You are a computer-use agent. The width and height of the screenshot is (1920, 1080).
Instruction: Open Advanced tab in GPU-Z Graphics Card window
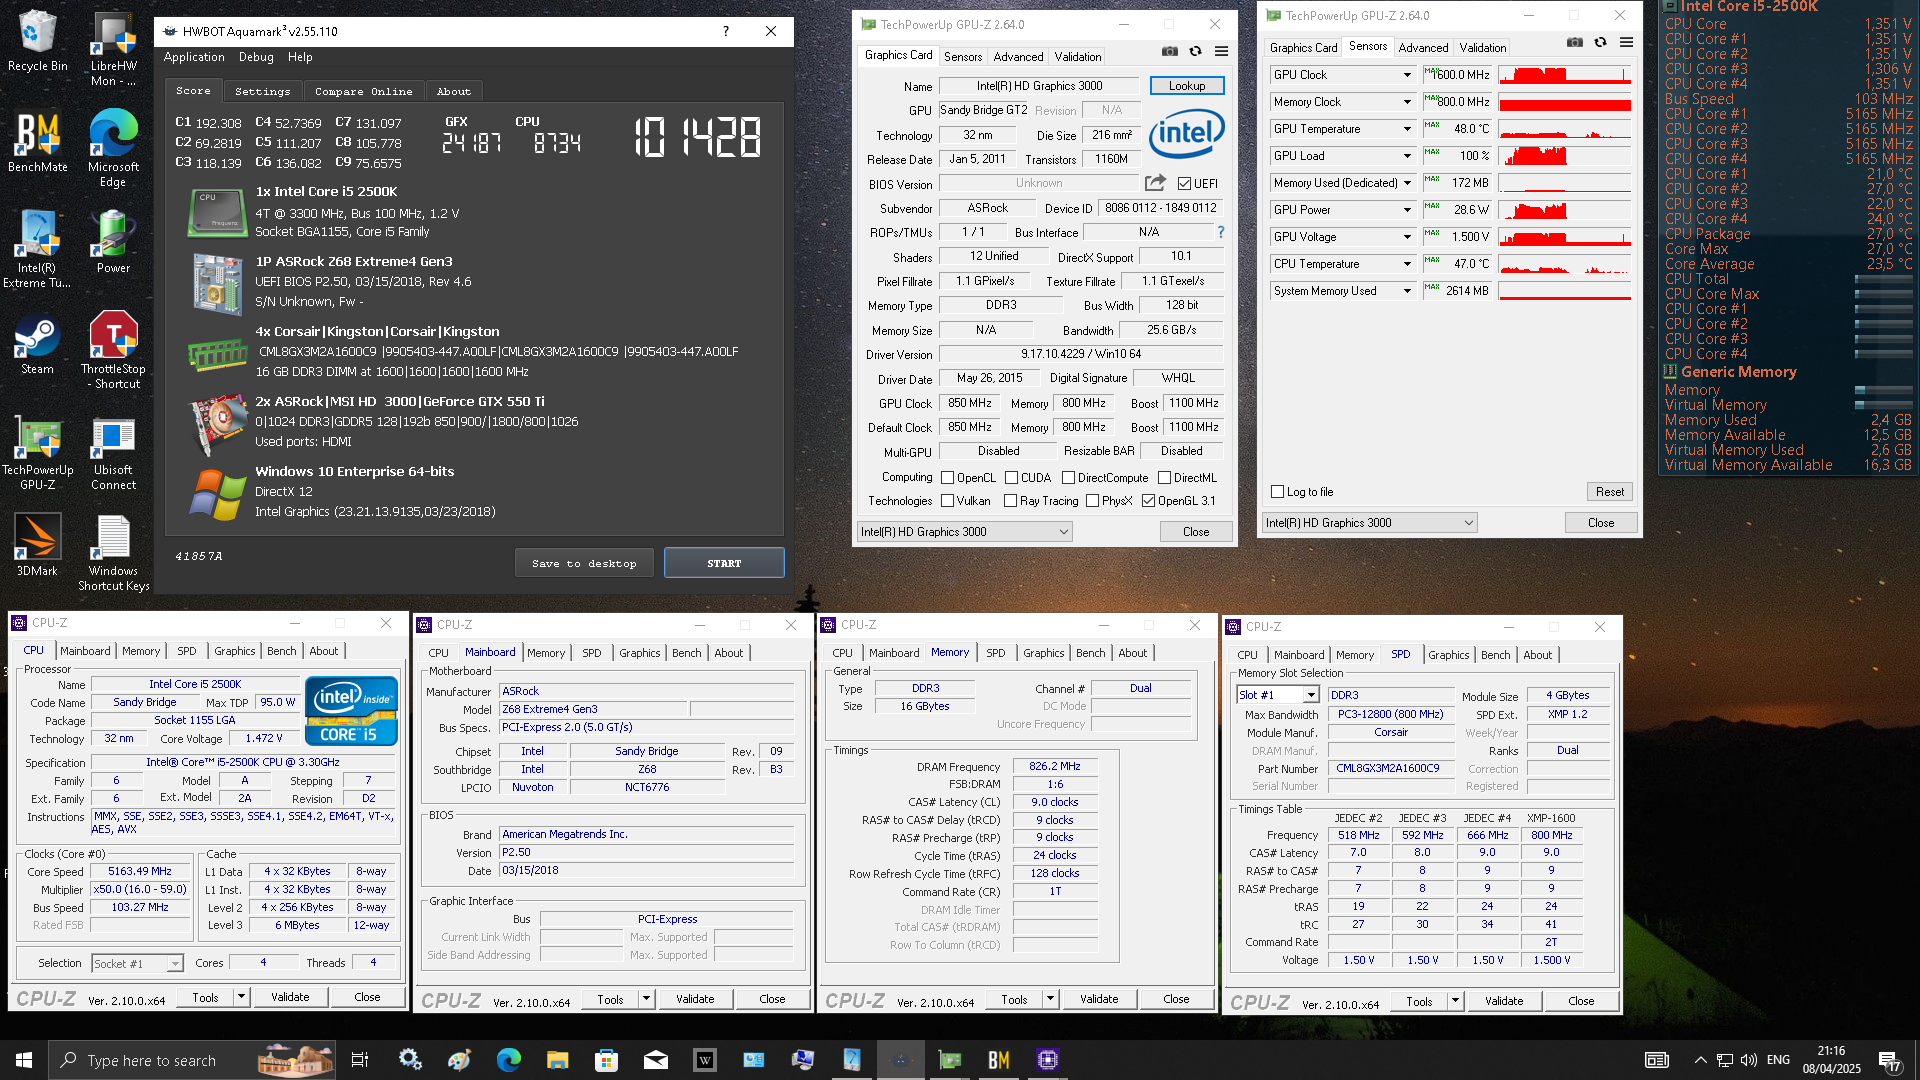(x=1019, y=57)
